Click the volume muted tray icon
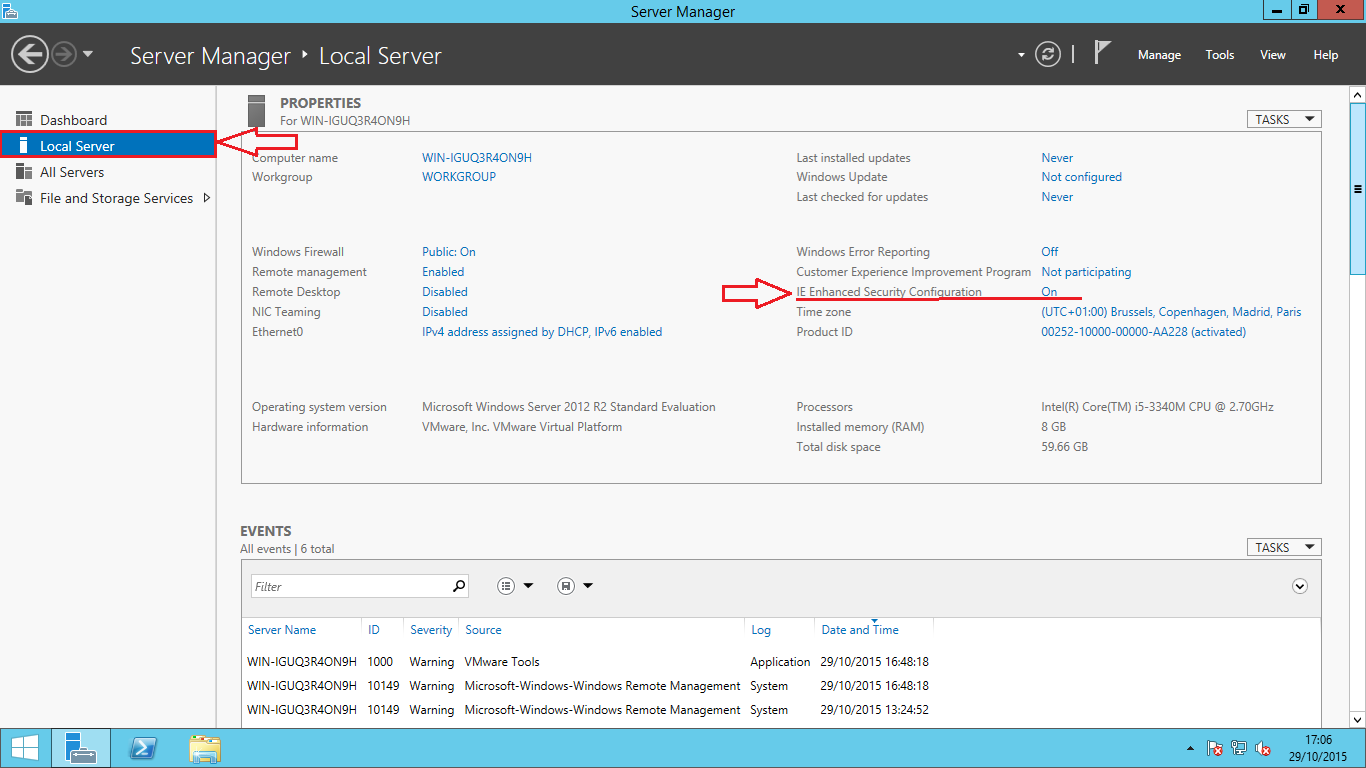1366x768 pixels. coord(1263,748)
